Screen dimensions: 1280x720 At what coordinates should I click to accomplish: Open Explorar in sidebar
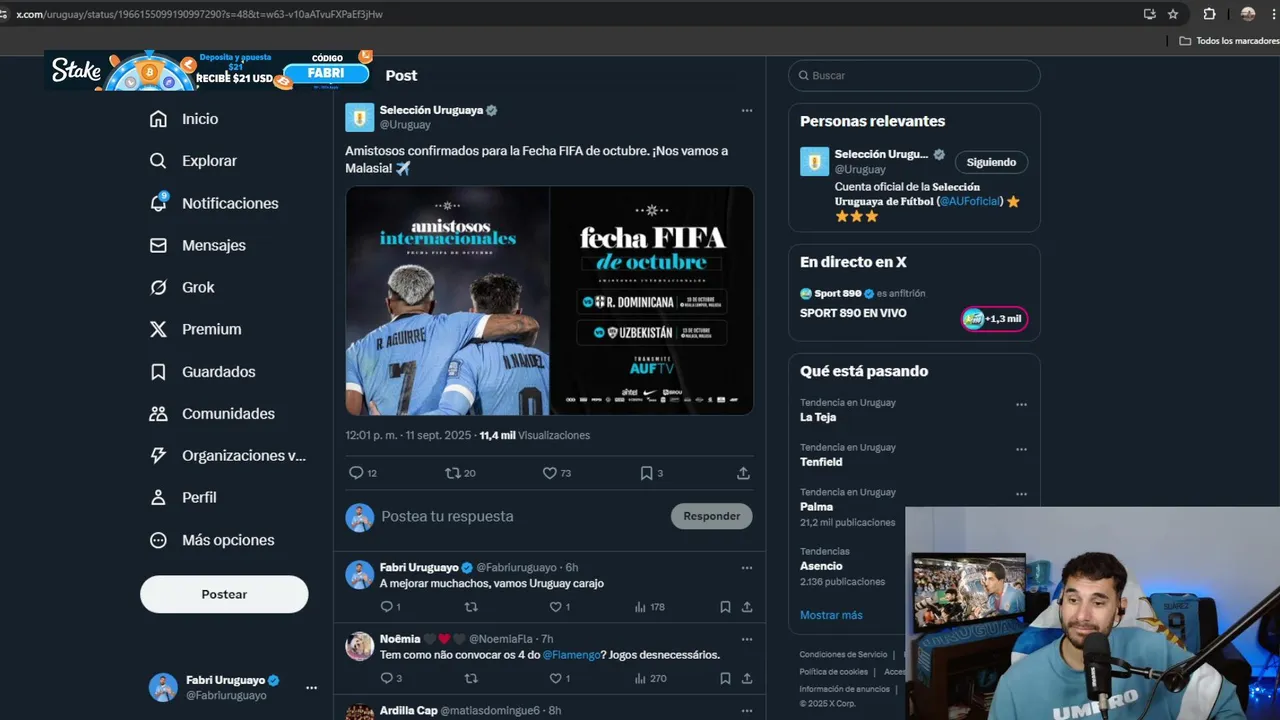pyautogui.click(x=193, y=161)
